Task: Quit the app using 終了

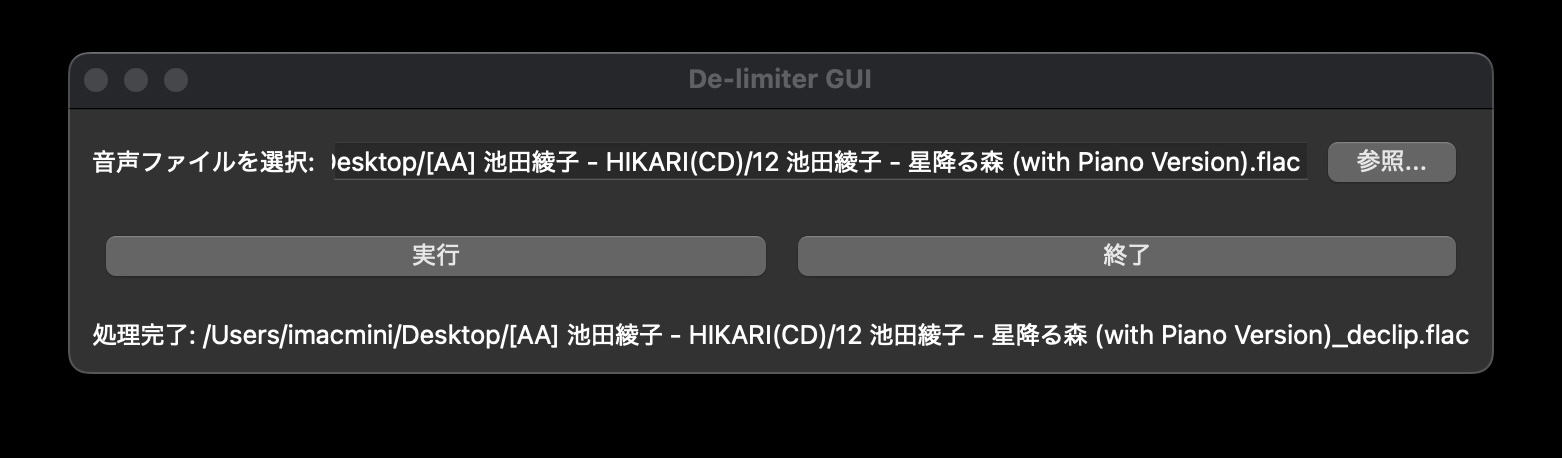Action: tap(1126, 255)
